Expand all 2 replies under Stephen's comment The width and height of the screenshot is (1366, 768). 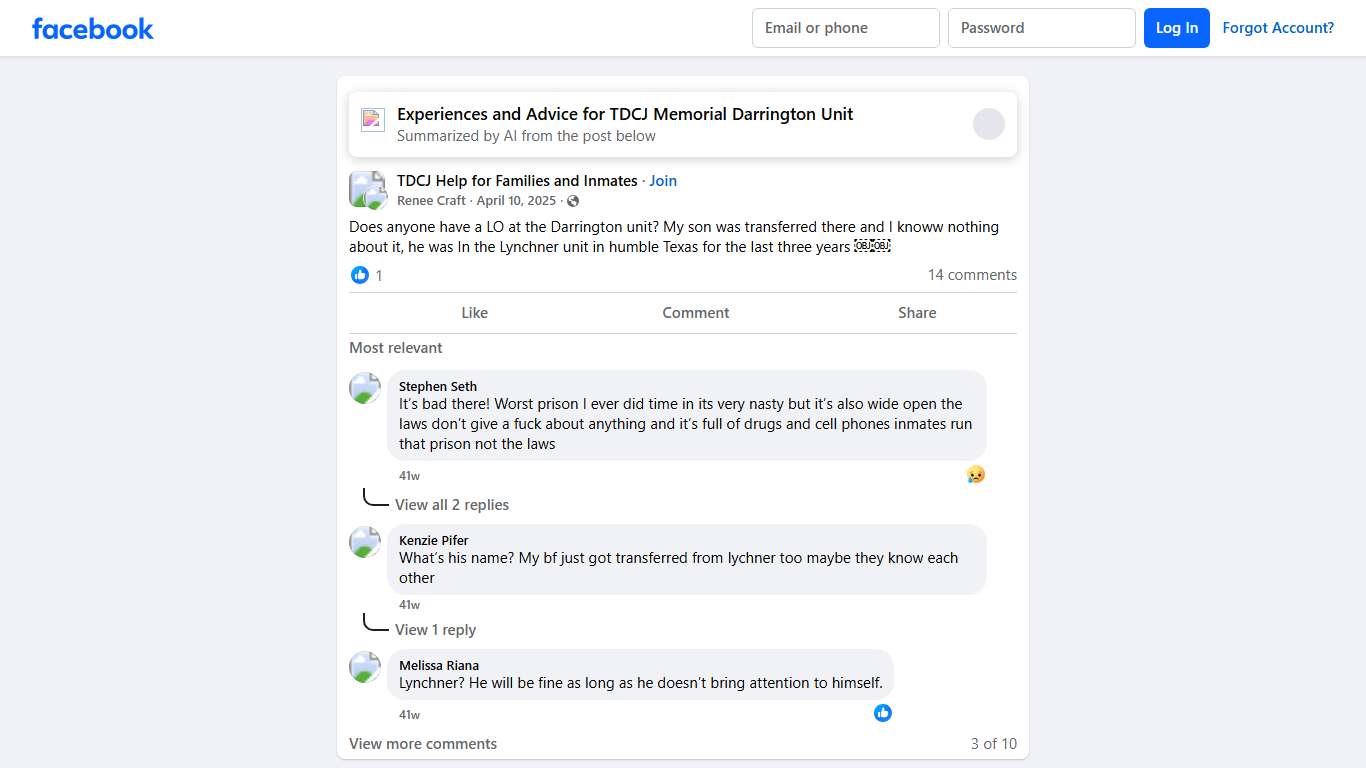[451, 505]
